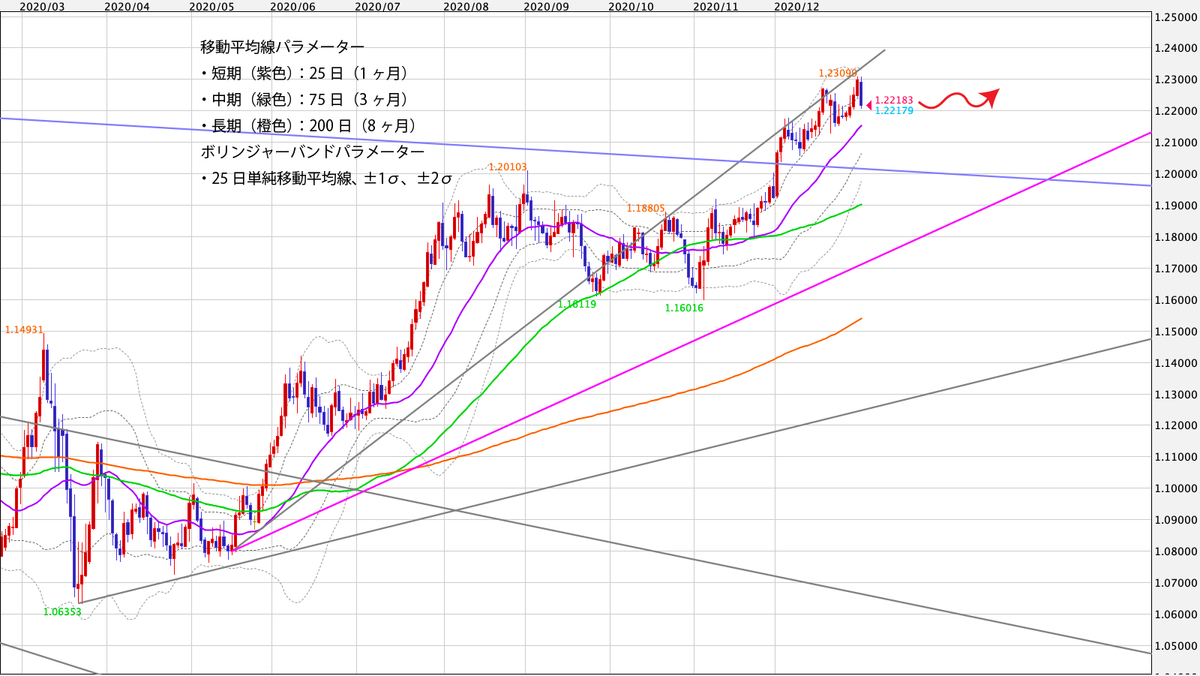Click the pink current price arrow marker
1200x676 pixels.
tap(869, 105)
